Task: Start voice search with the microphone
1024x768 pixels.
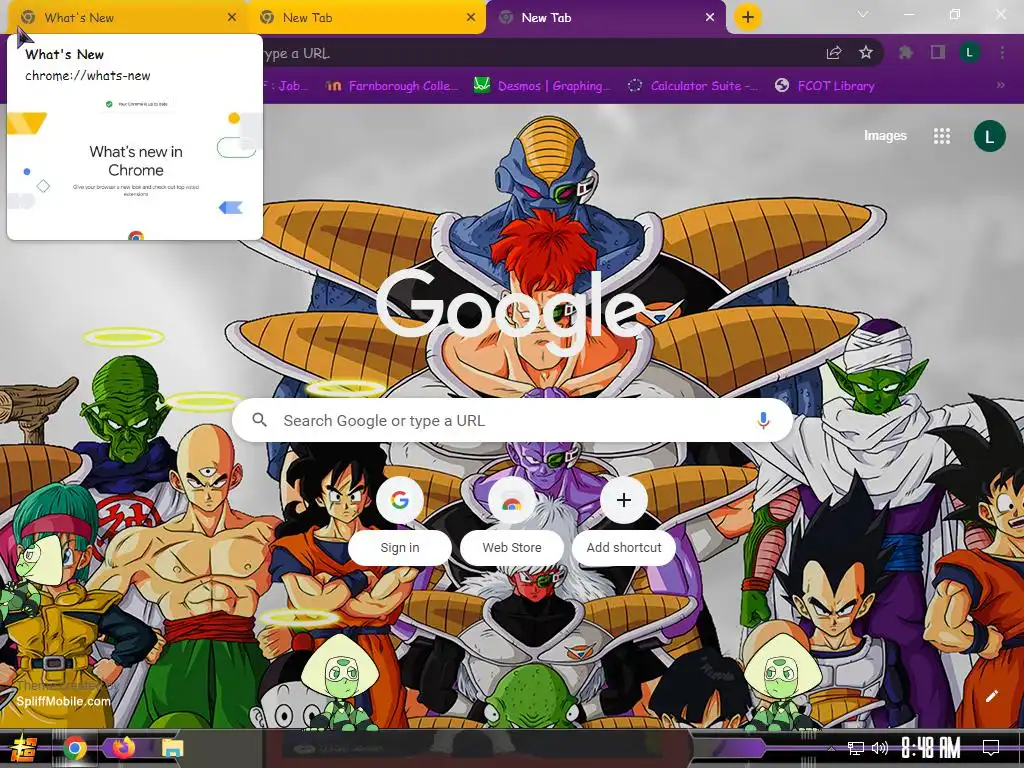Action: tap(763, 421)
